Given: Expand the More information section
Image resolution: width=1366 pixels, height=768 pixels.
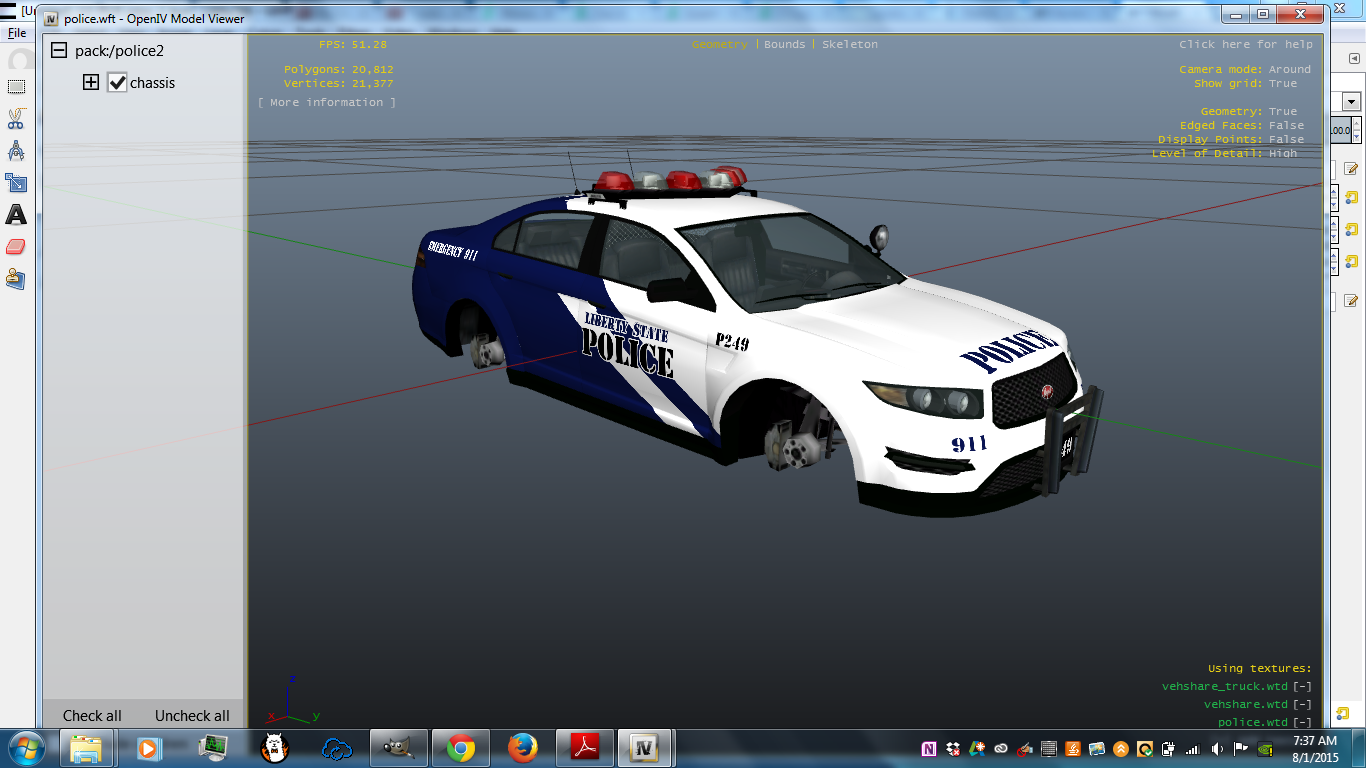Looking at the screenshot, I should (x=326, y=103).
